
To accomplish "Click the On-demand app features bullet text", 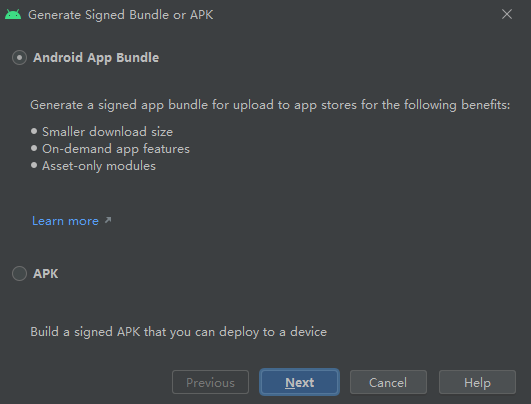I will pyautogui.click(x=116, y=149).
